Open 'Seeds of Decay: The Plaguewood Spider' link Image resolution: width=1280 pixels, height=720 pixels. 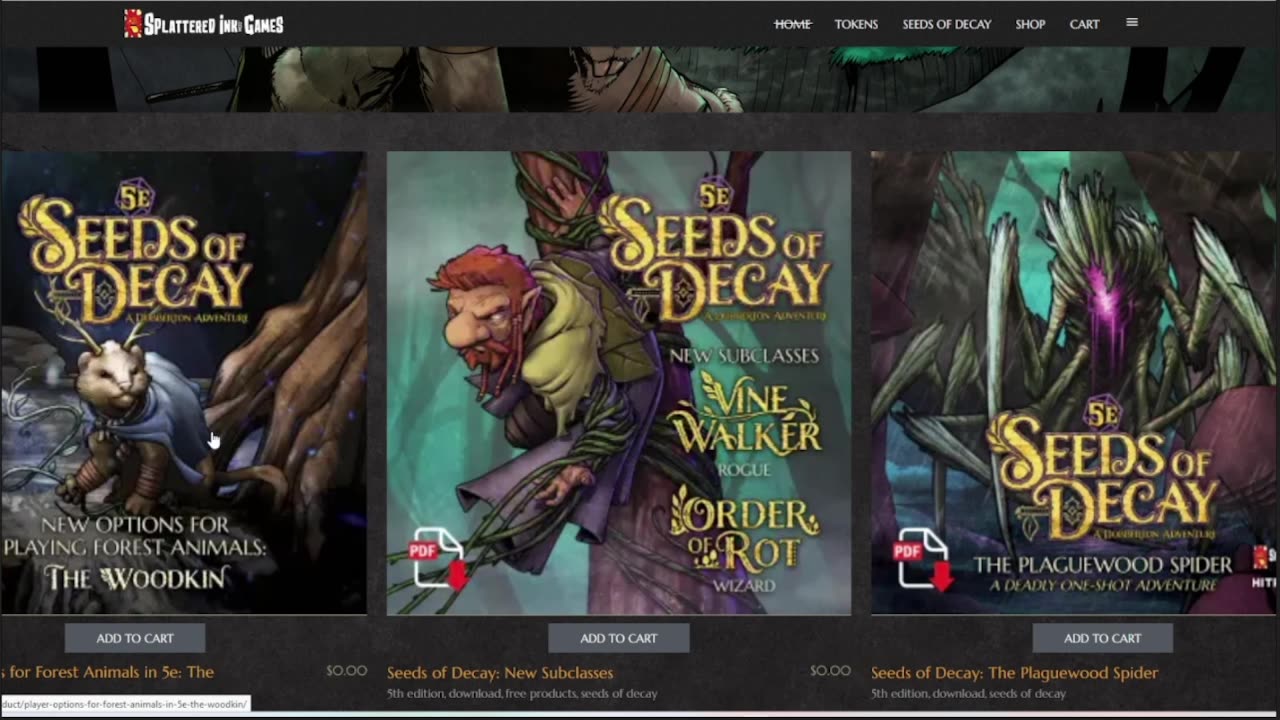click(1014, 673)
